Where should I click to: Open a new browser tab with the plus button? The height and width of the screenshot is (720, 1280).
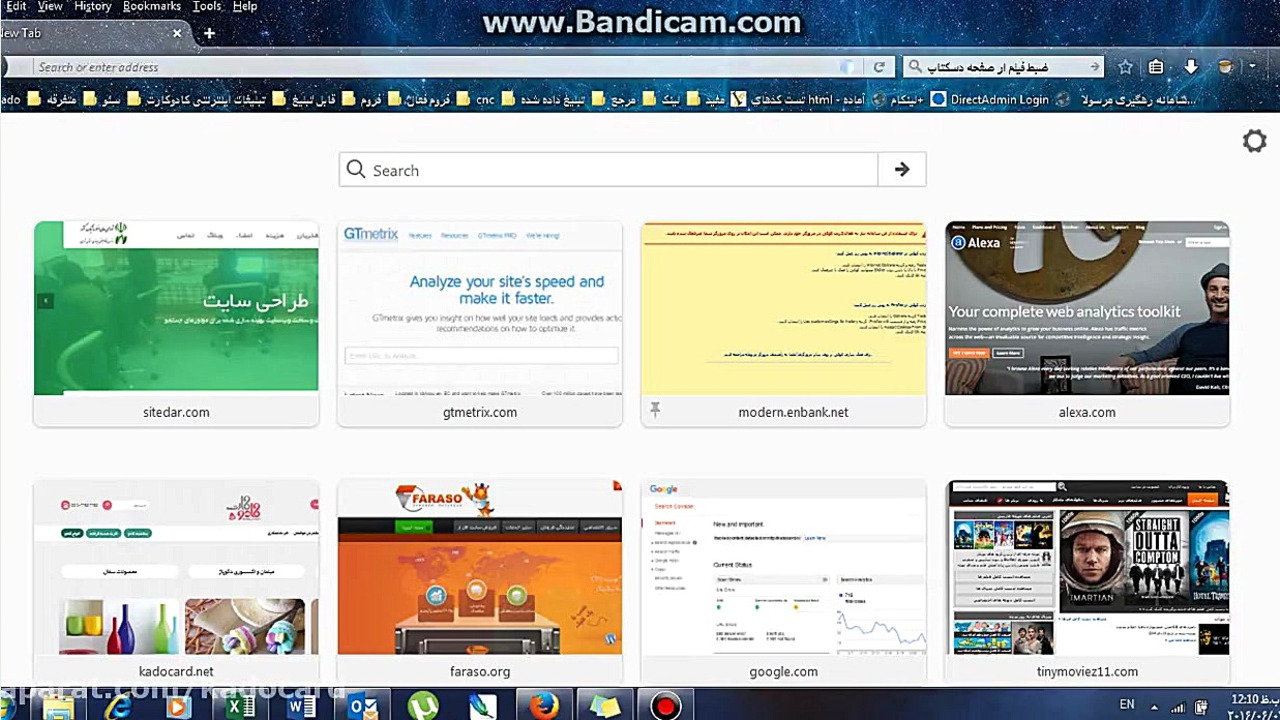pos(209,33)
